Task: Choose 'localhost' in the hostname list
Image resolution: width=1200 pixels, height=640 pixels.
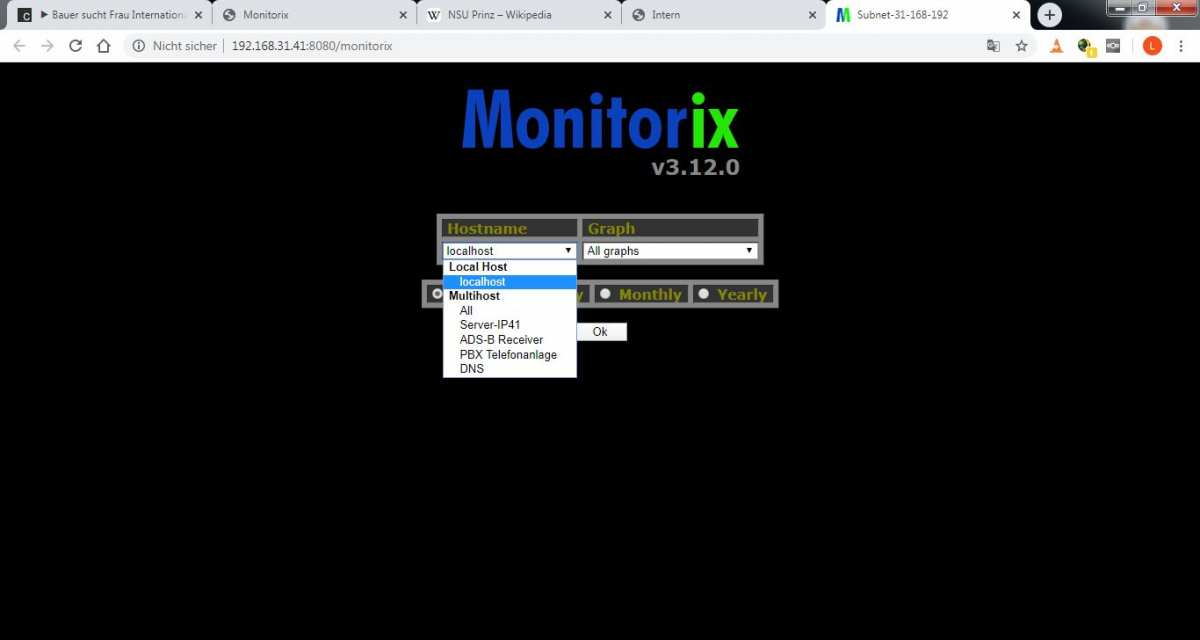Action: 510,282
